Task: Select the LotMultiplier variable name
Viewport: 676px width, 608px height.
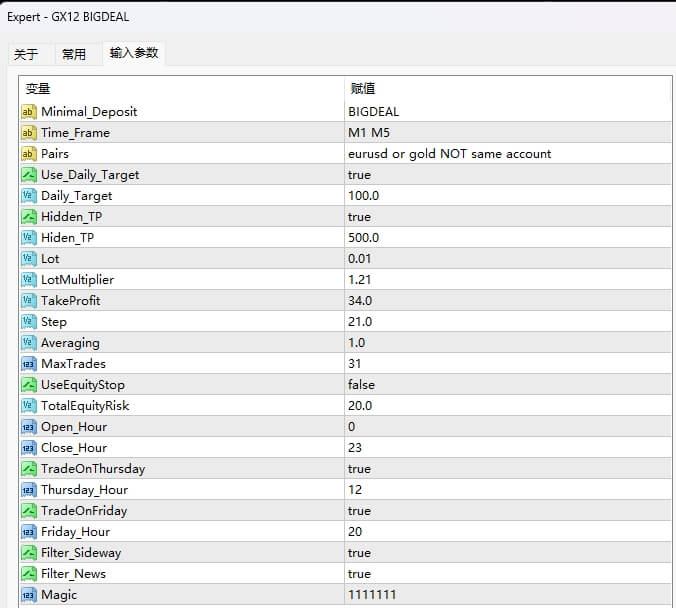Action: (x=78, y=280)
